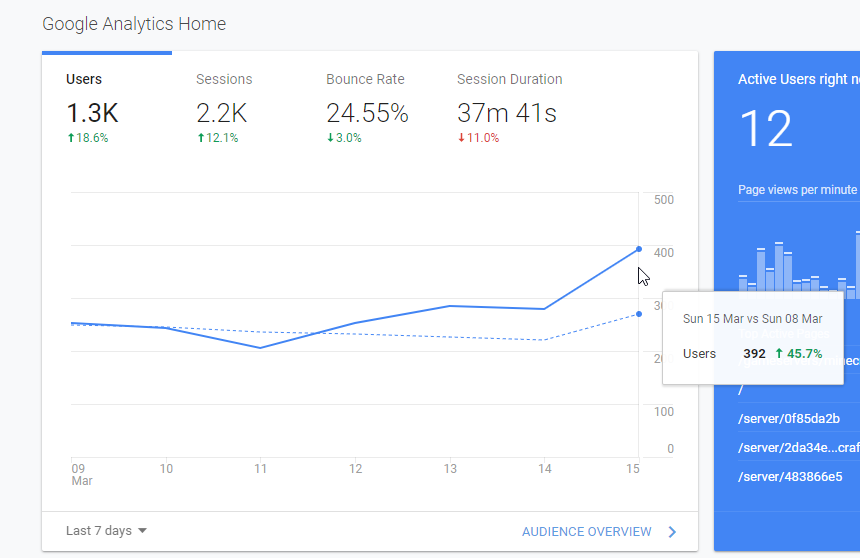The image size is (860, 558).
Task: Click the green down arrow under Bounce Rate
Action: point(330,138)
